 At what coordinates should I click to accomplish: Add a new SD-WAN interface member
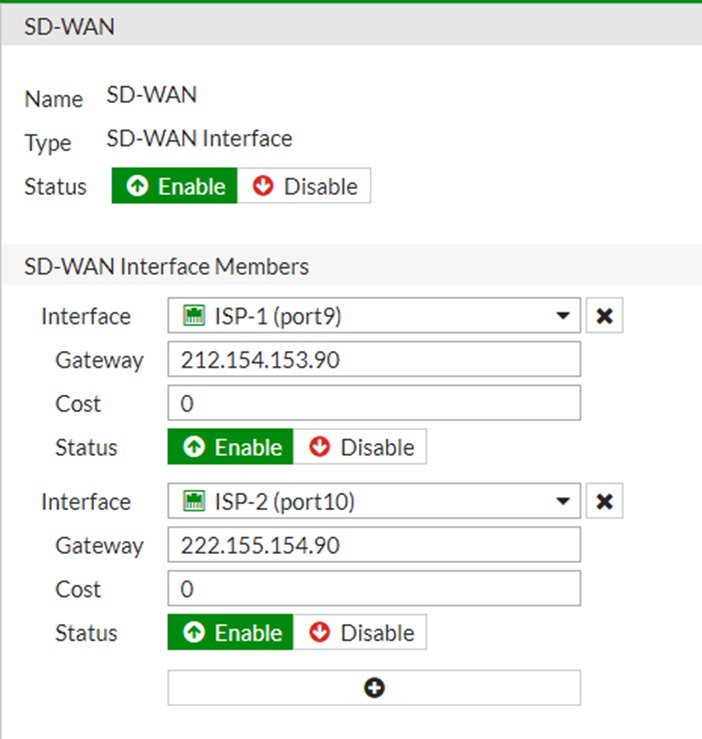coord(374,688)
